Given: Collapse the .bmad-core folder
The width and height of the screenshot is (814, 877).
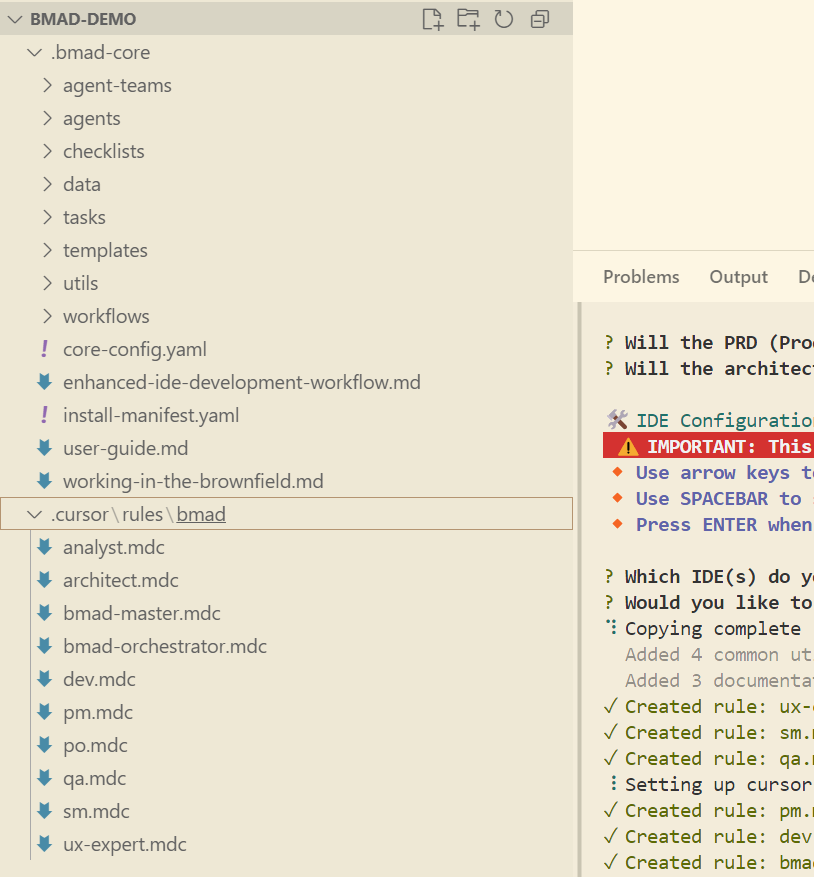Looking at the screenshot, I should point(35,53).
